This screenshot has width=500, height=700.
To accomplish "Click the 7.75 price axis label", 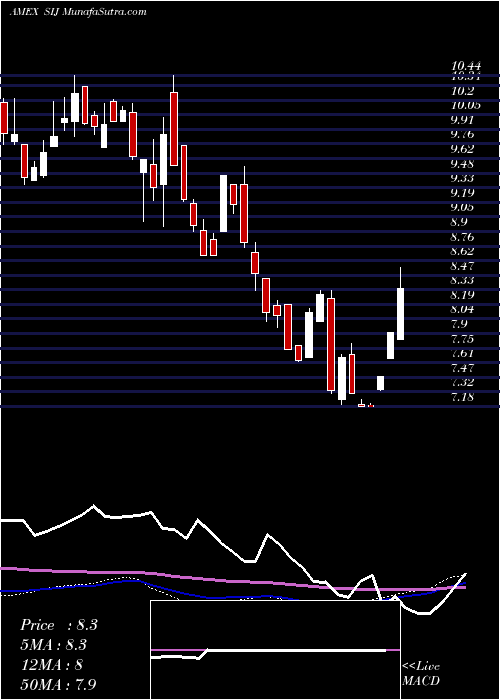I will pyautogui.click(x=464, y=339).
